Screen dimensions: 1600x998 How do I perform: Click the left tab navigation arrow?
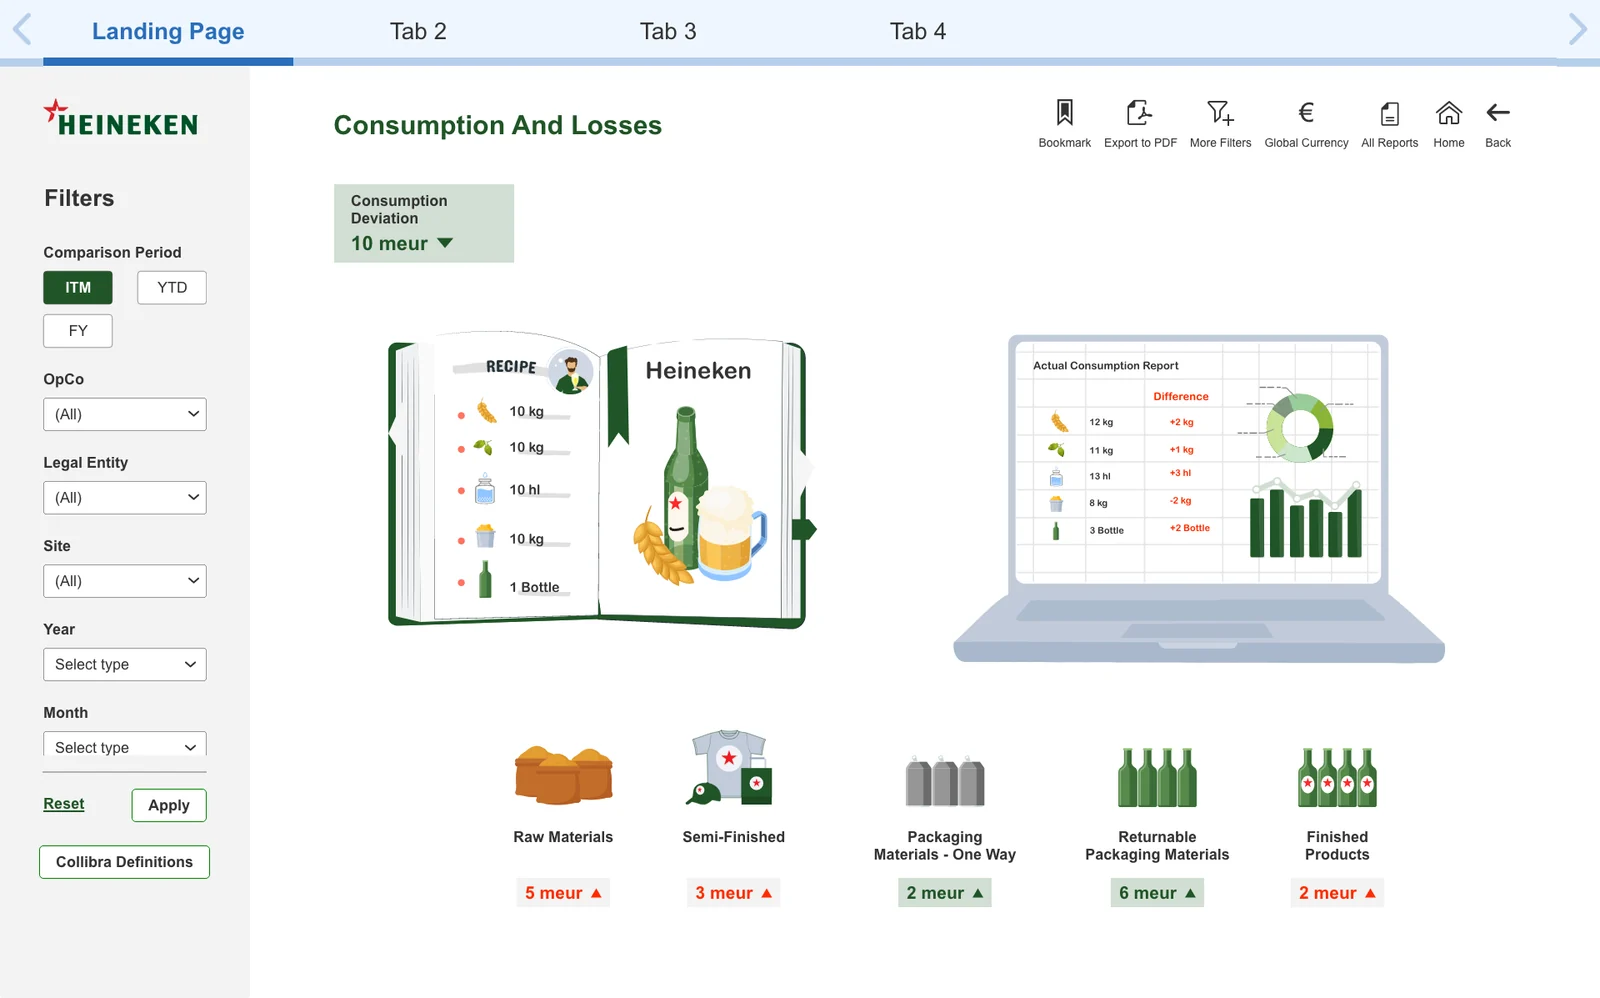(22, 29)
